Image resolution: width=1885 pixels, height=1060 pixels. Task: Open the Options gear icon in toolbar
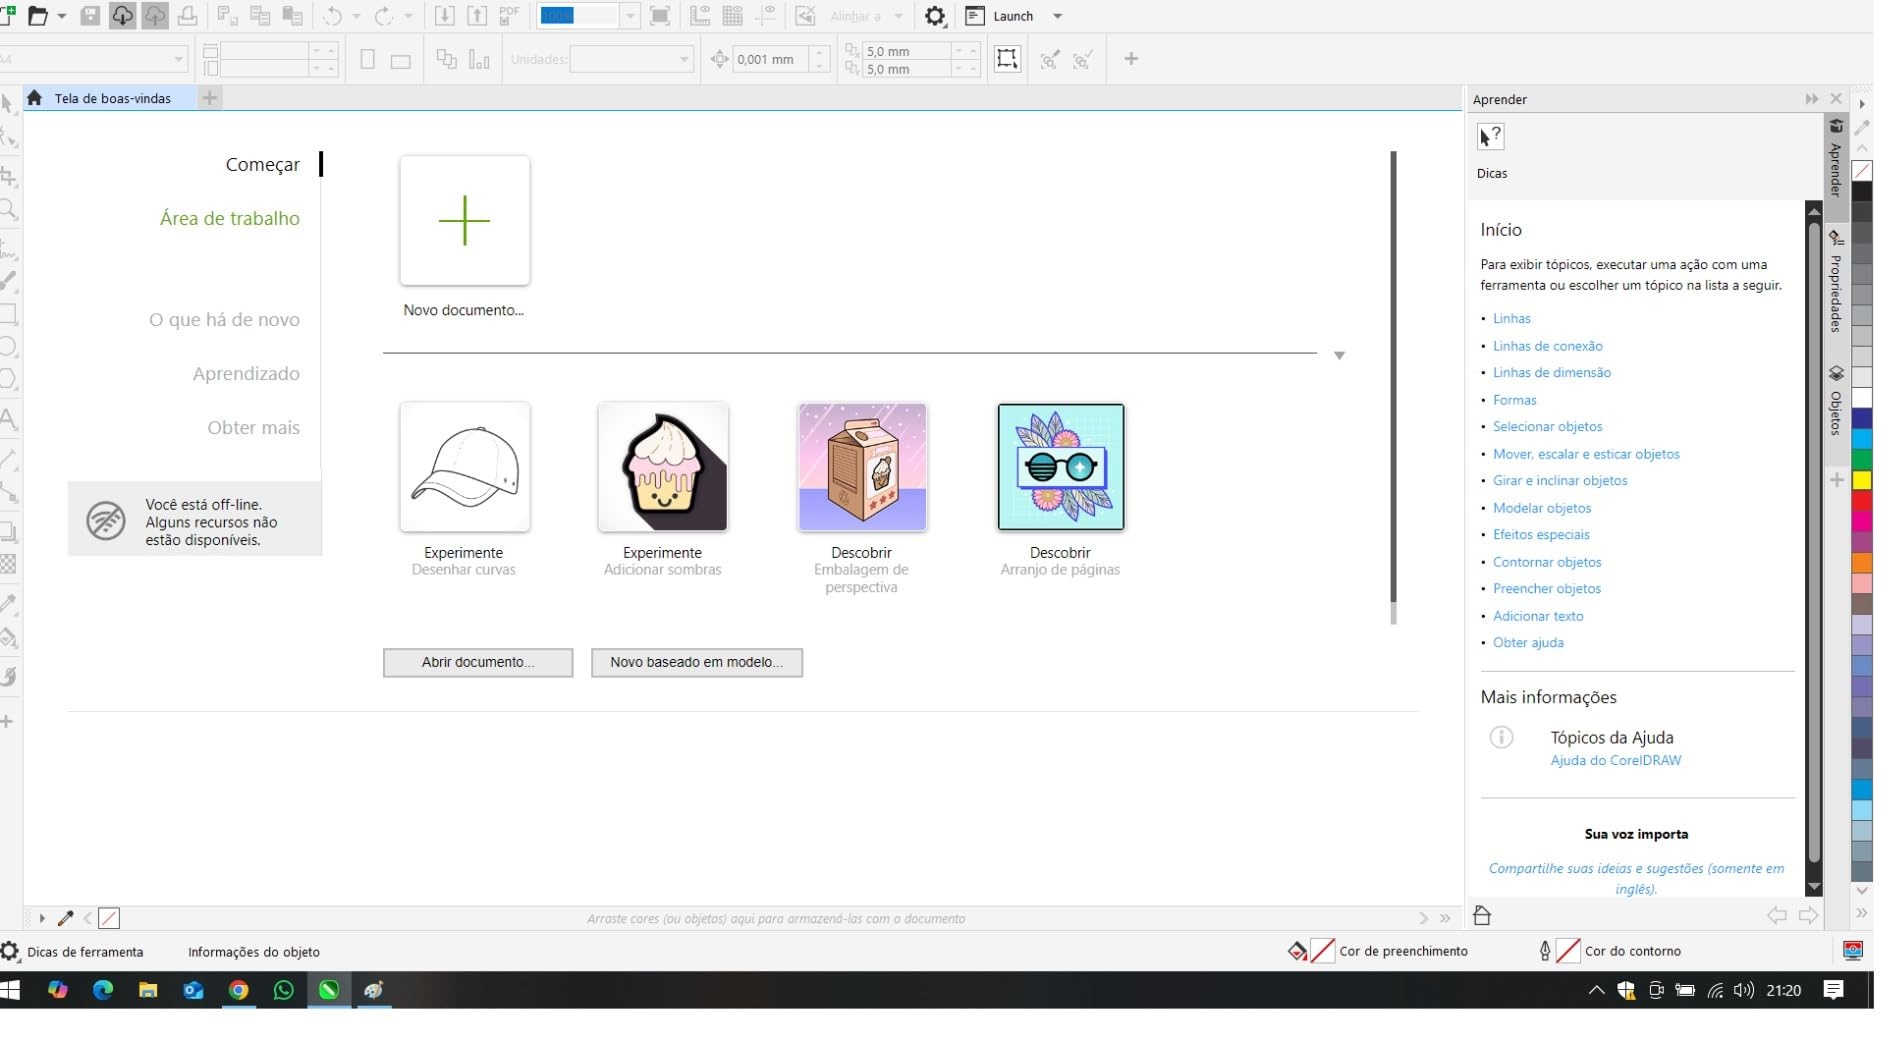point(934,16)
